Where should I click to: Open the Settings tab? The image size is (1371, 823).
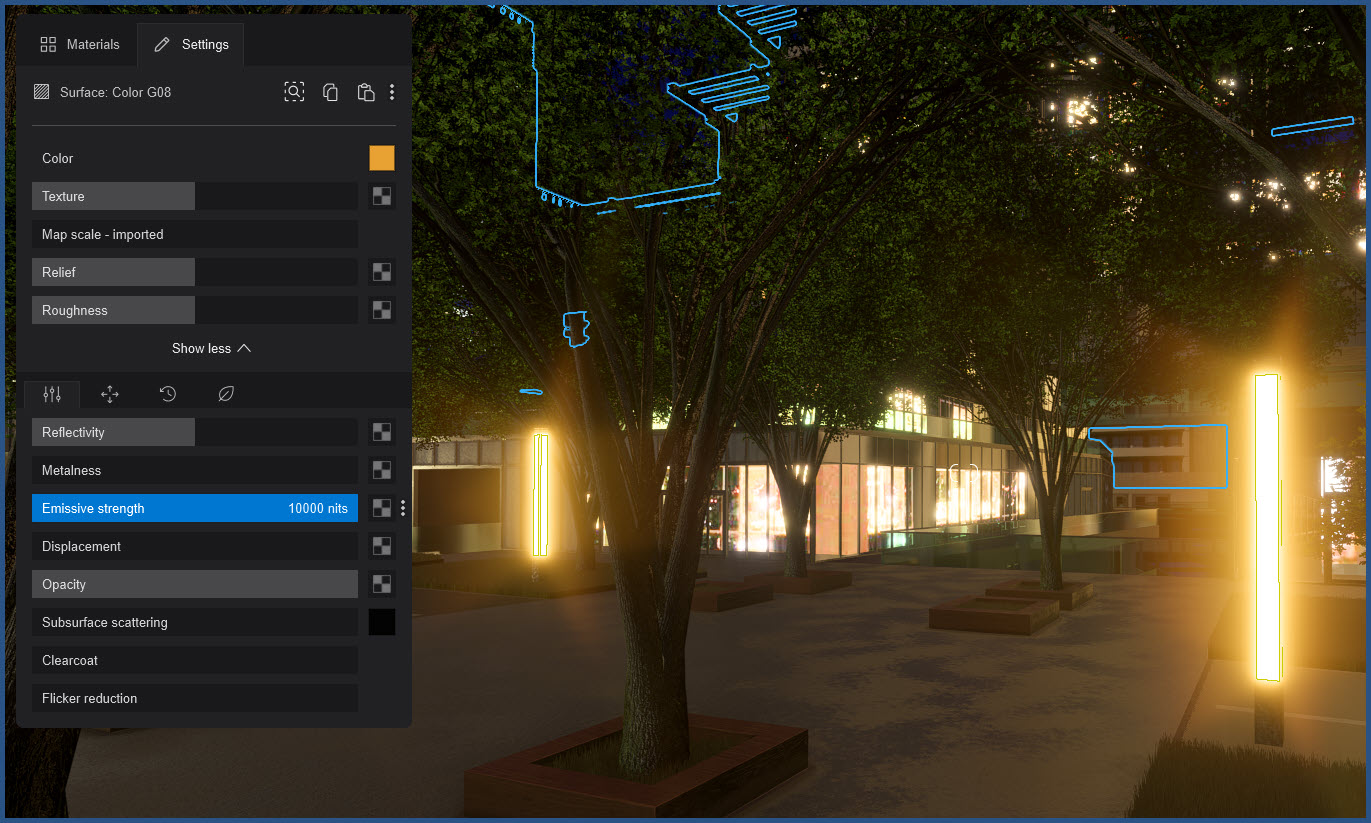click(x=190, y=44)
